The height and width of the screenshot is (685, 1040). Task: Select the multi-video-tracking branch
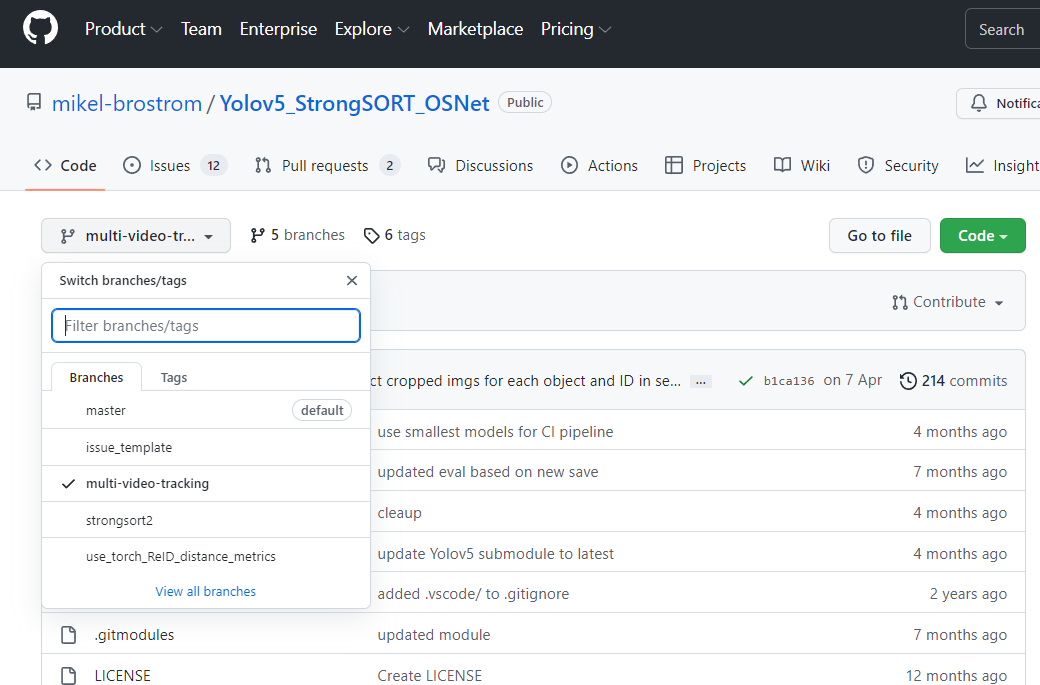tap(206, 483)
